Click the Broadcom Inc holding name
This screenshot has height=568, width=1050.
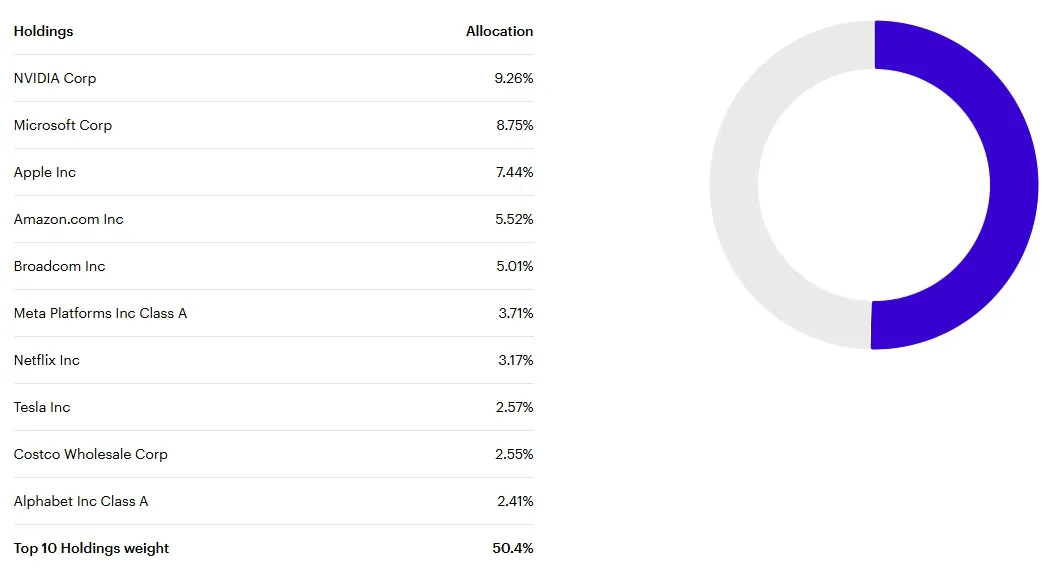coord(60,266)
